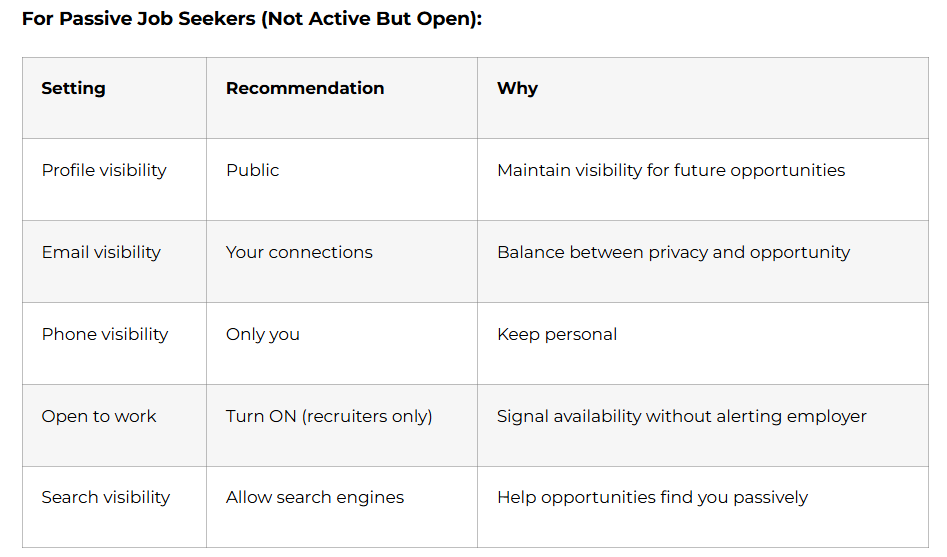Click 'Help opportunities find you passively' text
The image size is (947, 557).
click(x=652, y=497)
